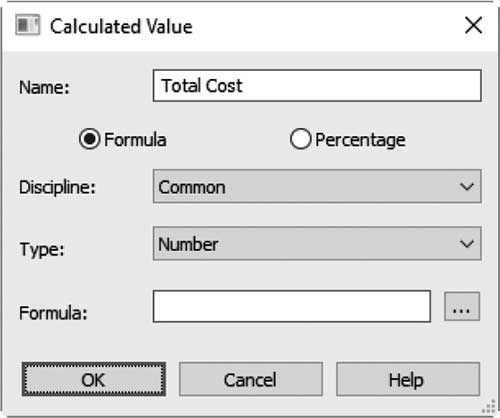This screenshot has height=418, width=500.
Task: Click the Name: label
Action: 44,87
